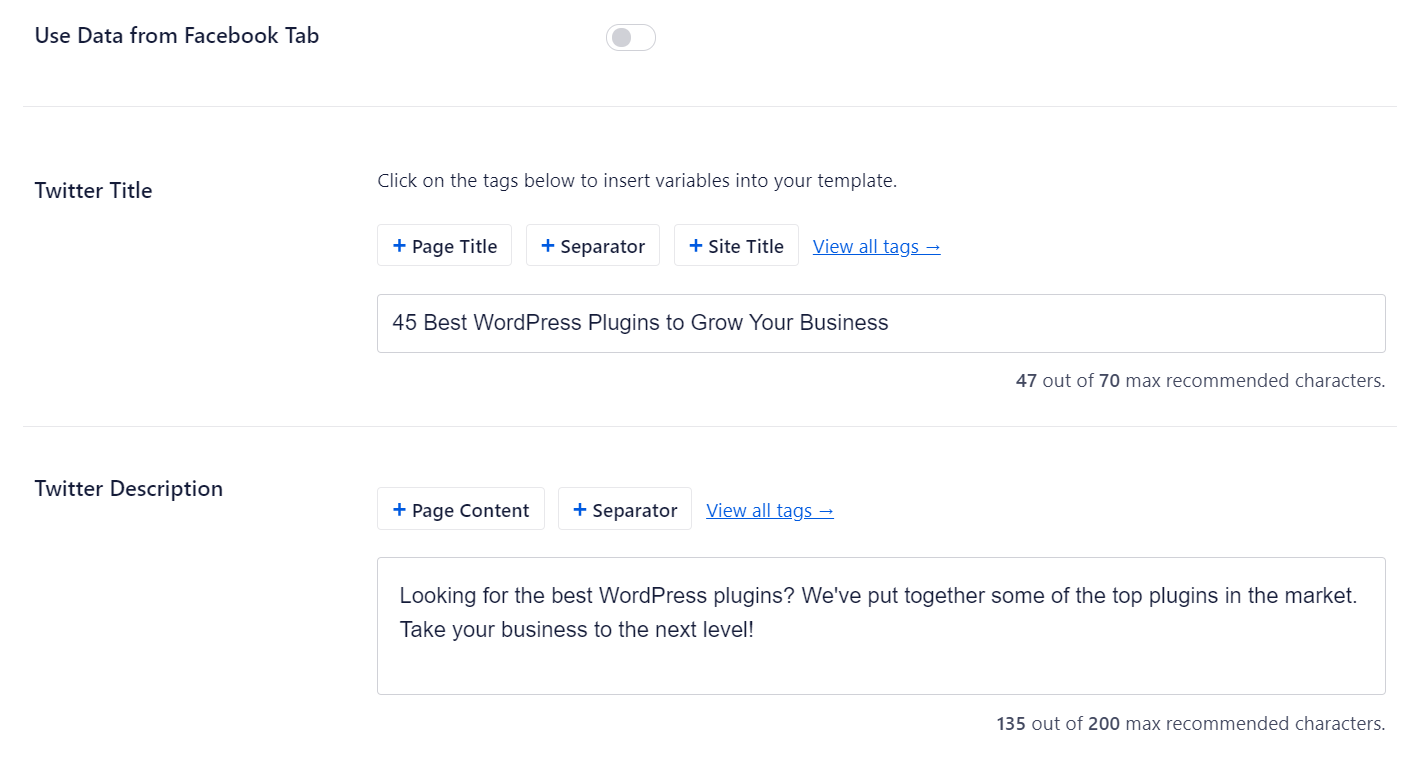This screenshot has width=1413, height=767.
Task: Click the arrow icon beside Twitter Description's View all tags
Action: (x=824, y=510)
